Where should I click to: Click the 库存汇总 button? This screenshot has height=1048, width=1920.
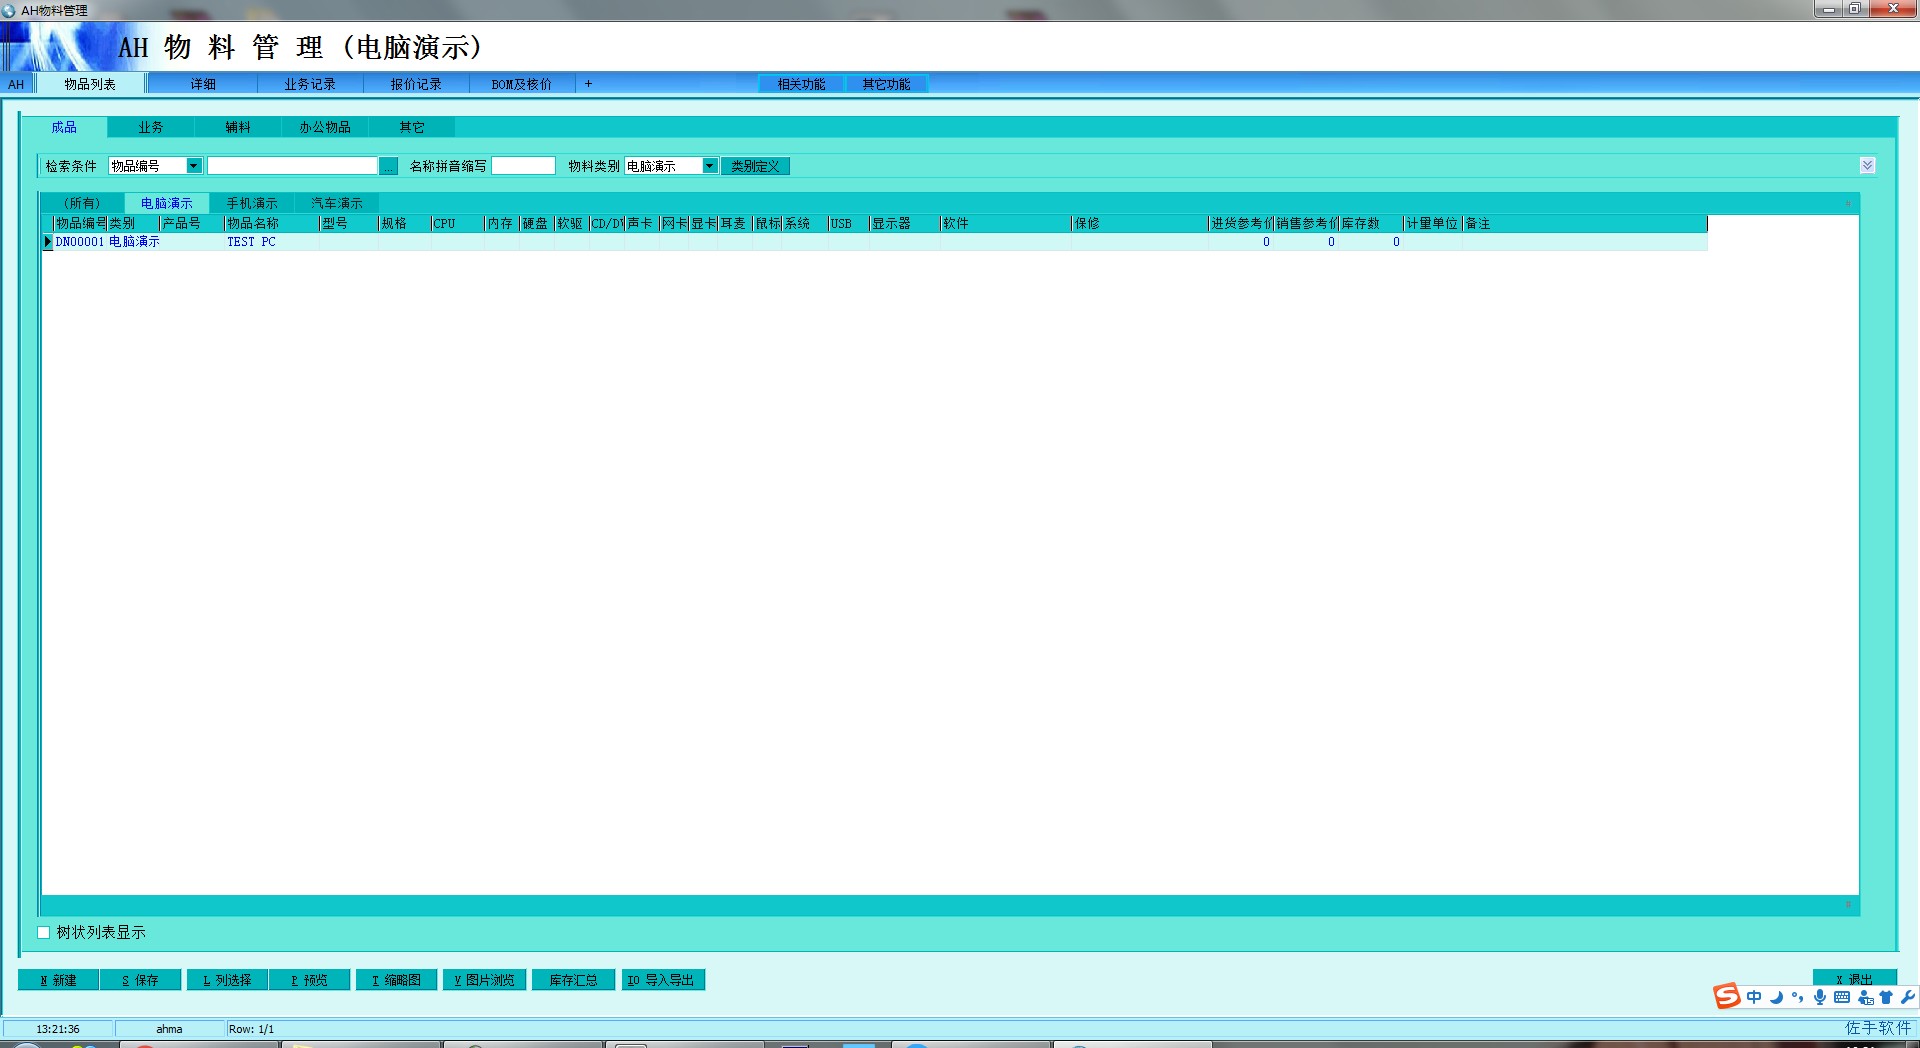573,980
